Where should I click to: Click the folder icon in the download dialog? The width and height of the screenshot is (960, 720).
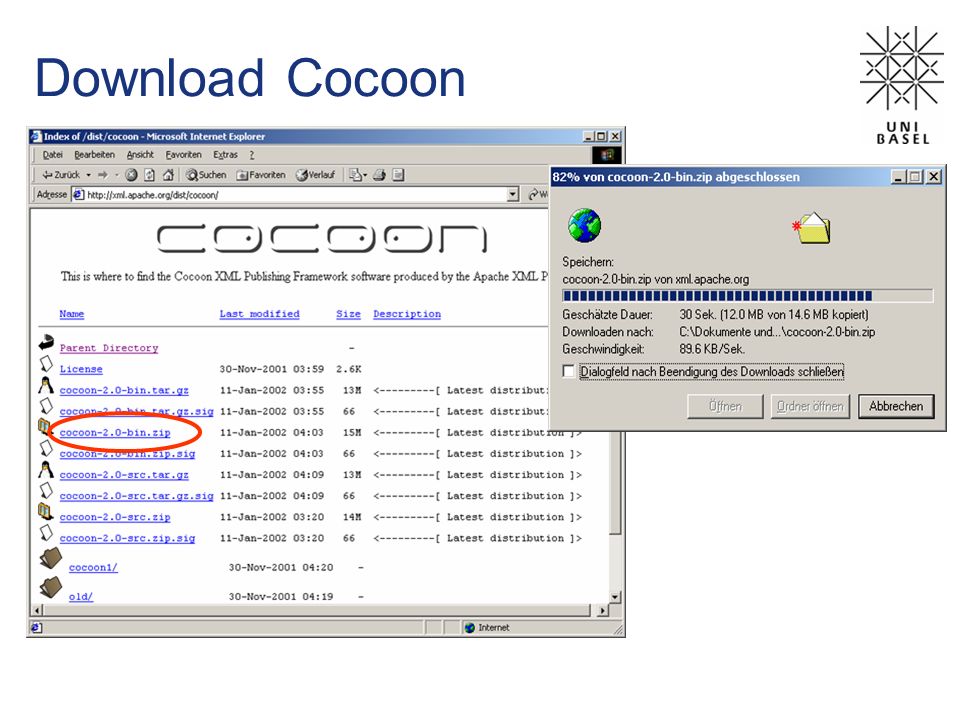pos(812,228)
